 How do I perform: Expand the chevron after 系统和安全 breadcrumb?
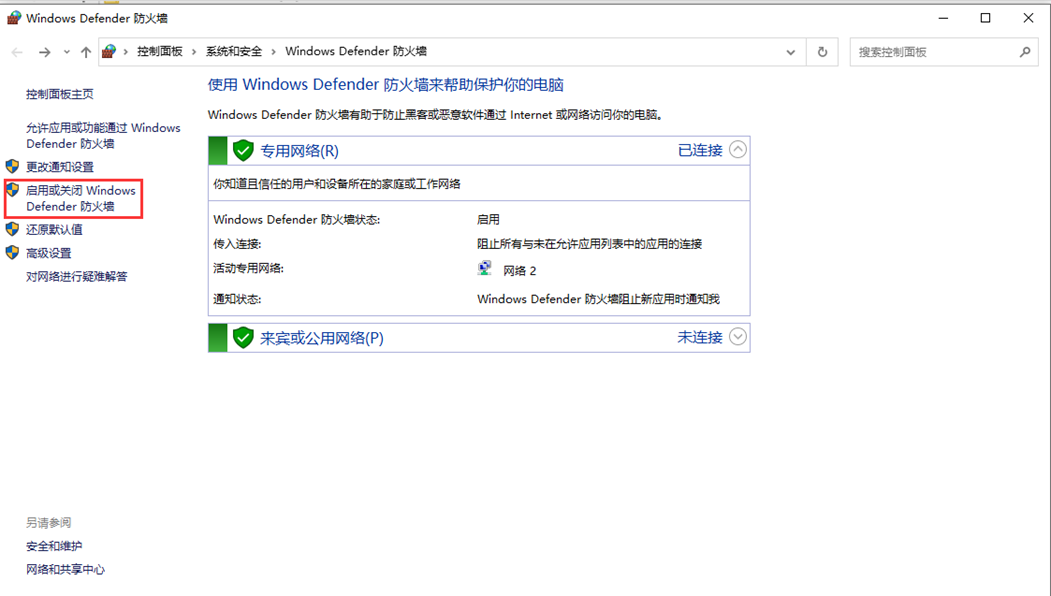coord(273,52)
